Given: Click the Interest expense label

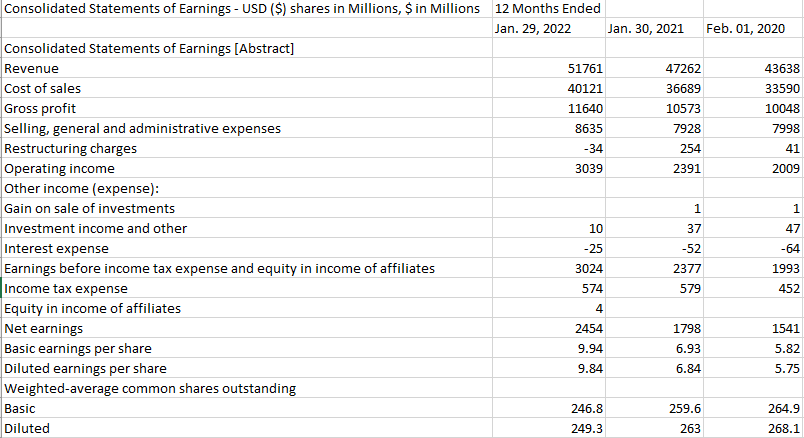Looking at the screenshot, I should 56,249.
